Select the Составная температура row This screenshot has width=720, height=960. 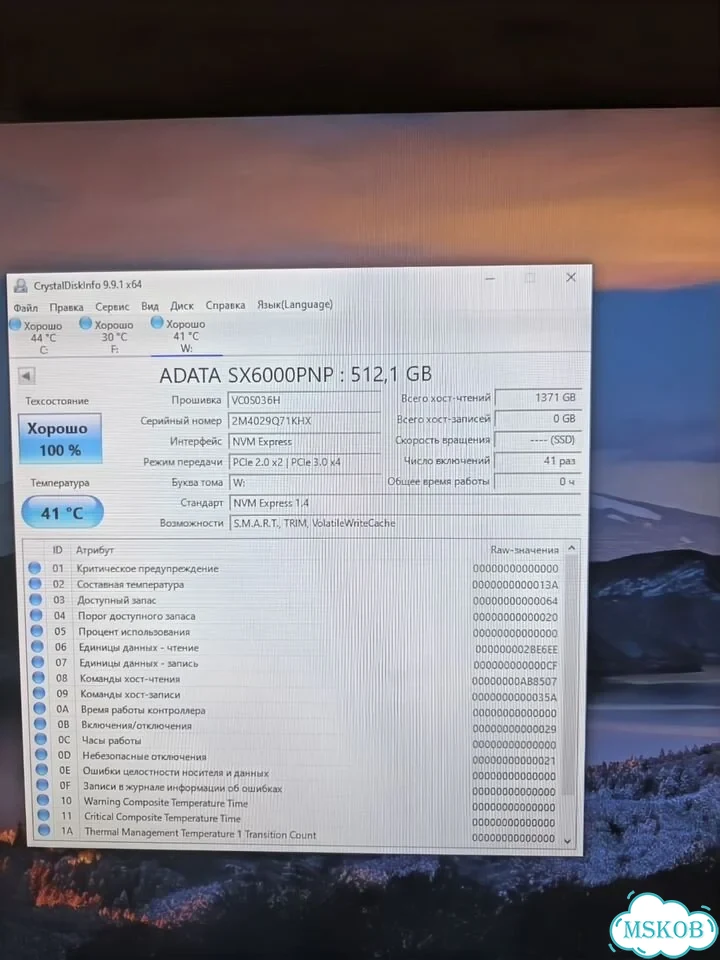coord(294,584)
